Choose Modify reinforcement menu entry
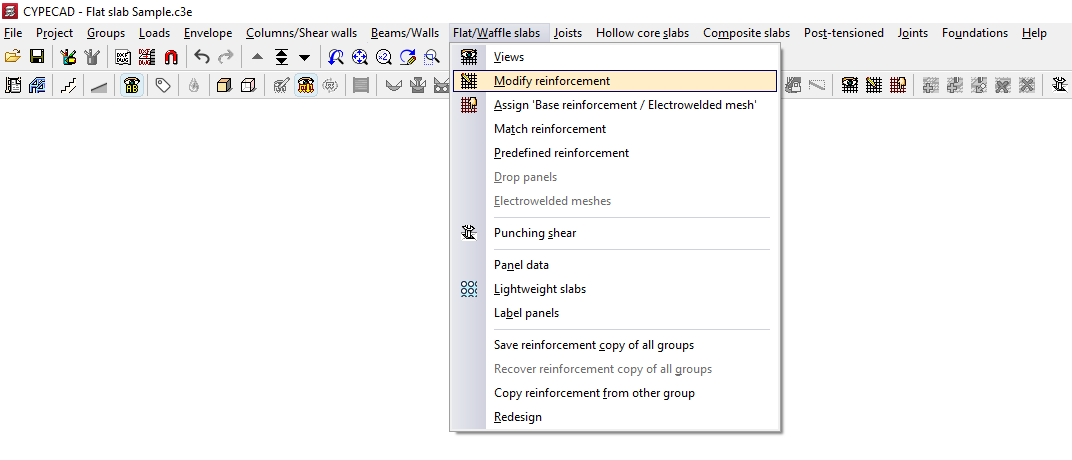This screenshot has height=460, width=1072. click(614, 81)
